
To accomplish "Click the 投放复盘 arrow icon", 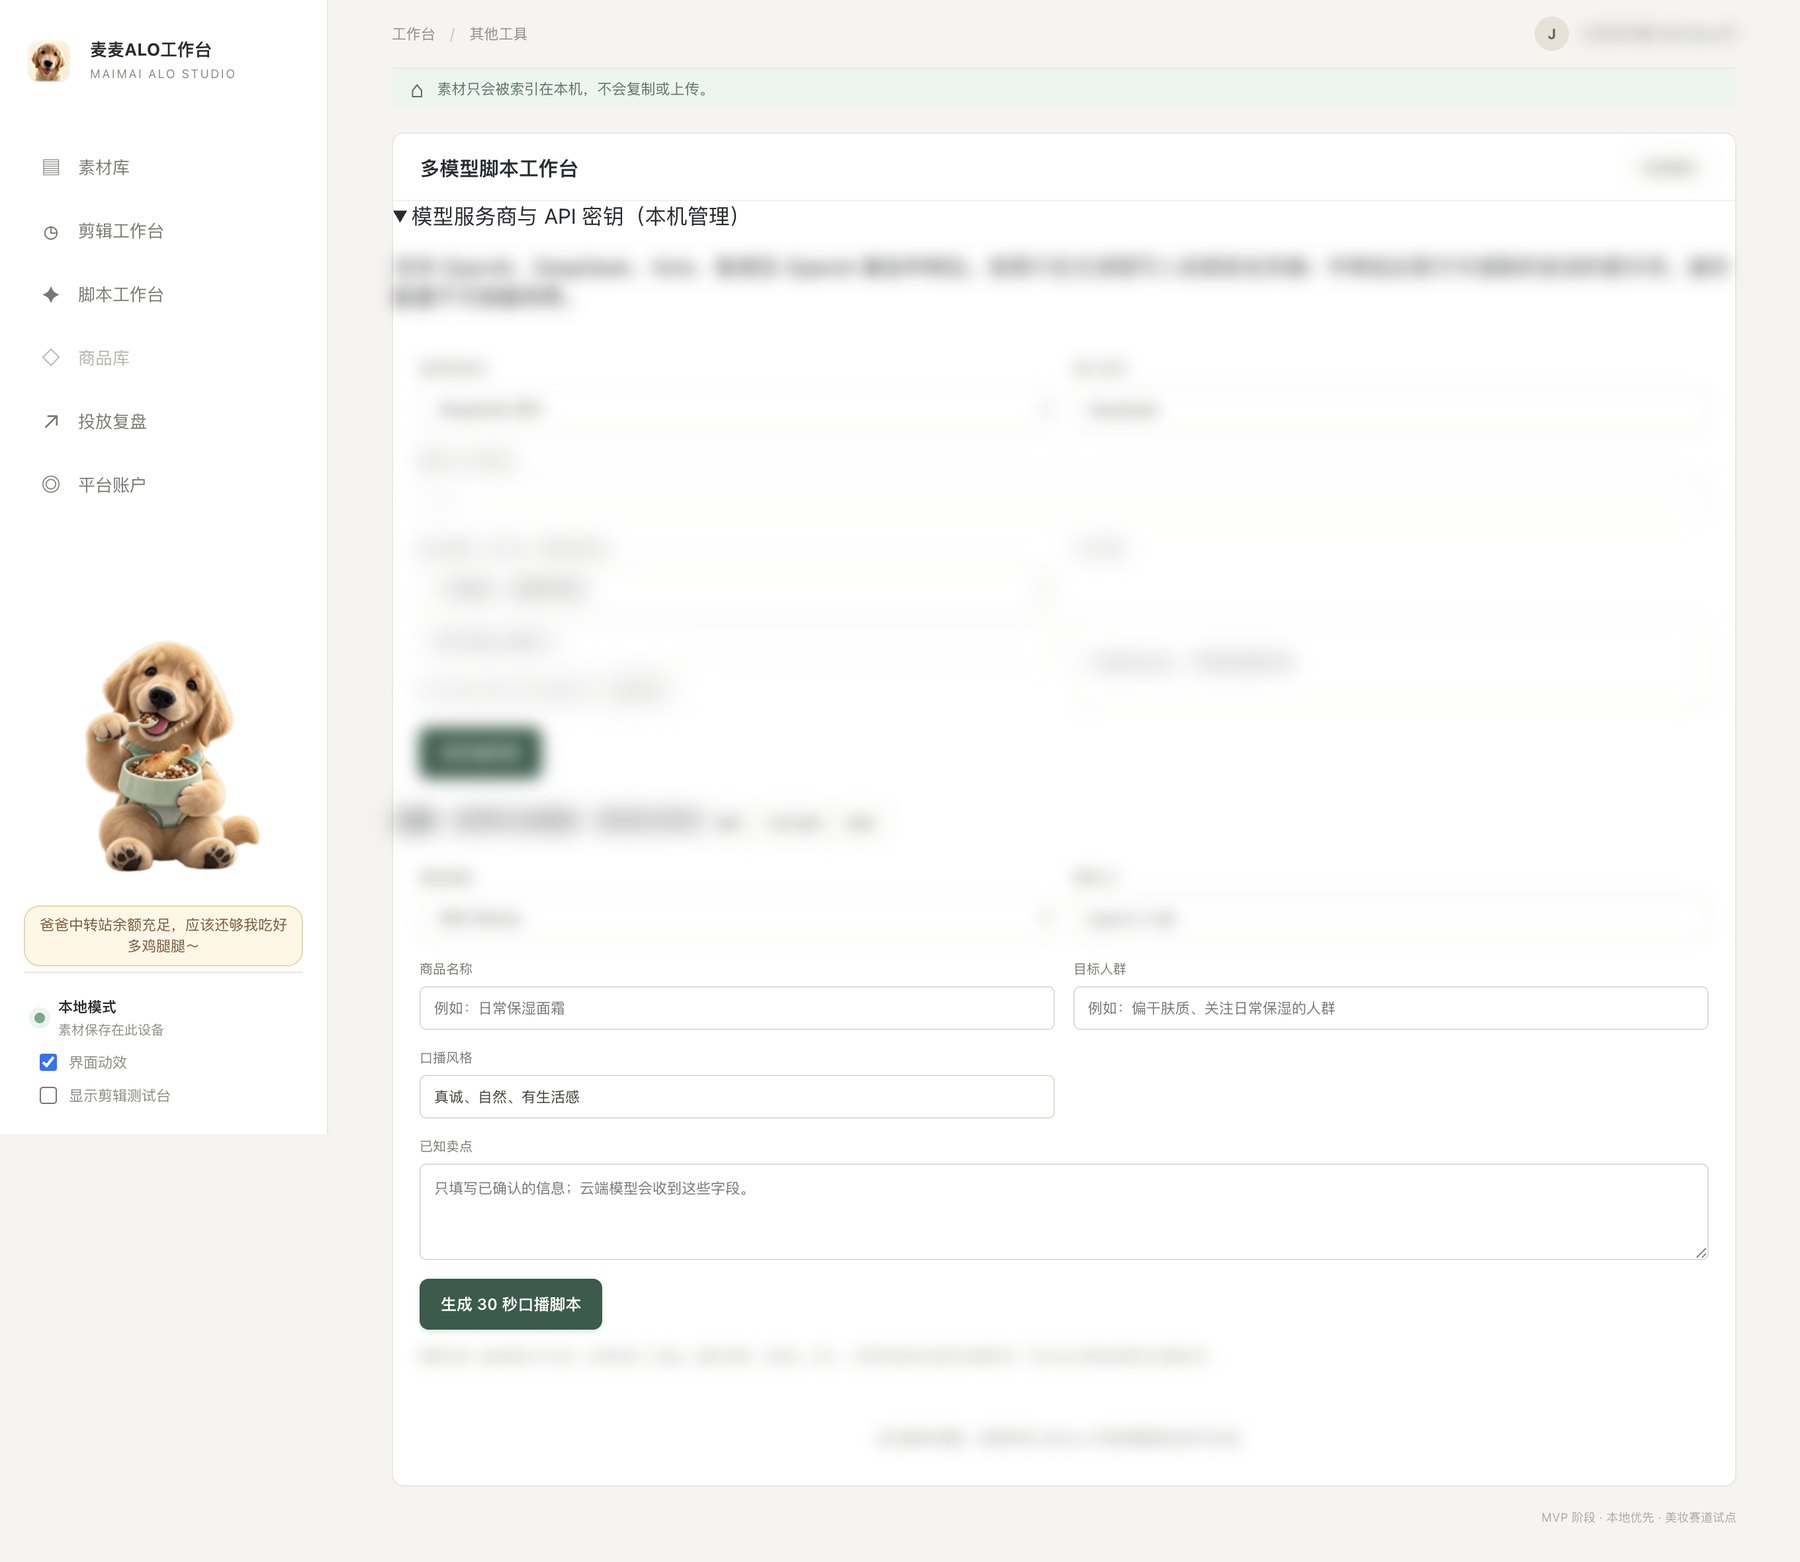I will click(51, 421).
